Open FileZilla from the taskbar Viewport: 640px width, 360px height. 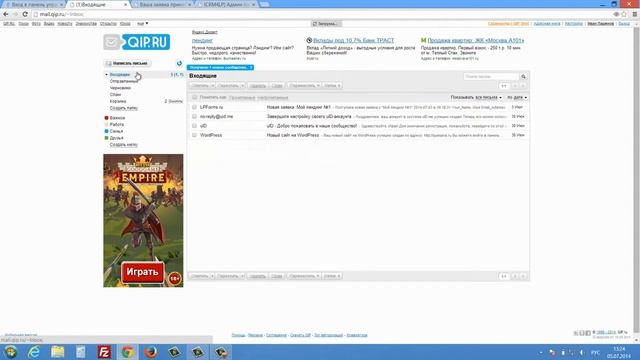[x=104, y=352]
